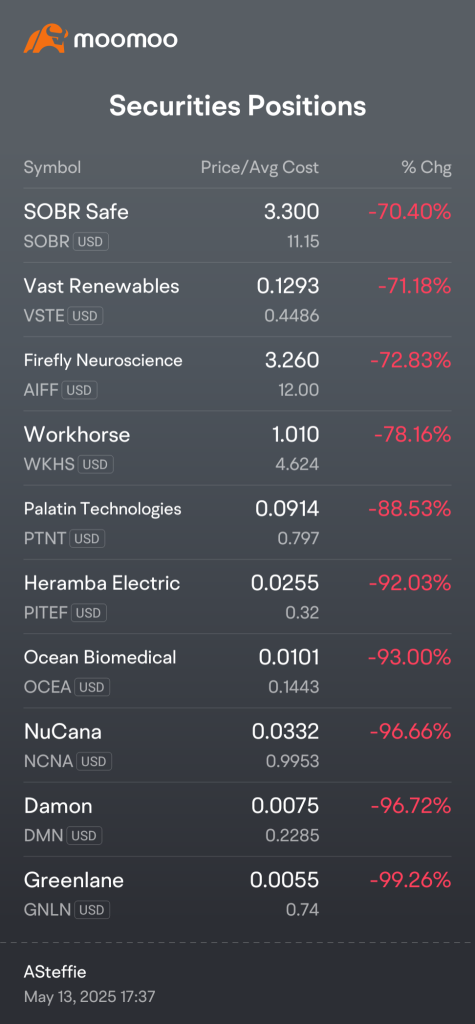
Task: Open the Vast Renewables position row
Action: tap(237, 300)
